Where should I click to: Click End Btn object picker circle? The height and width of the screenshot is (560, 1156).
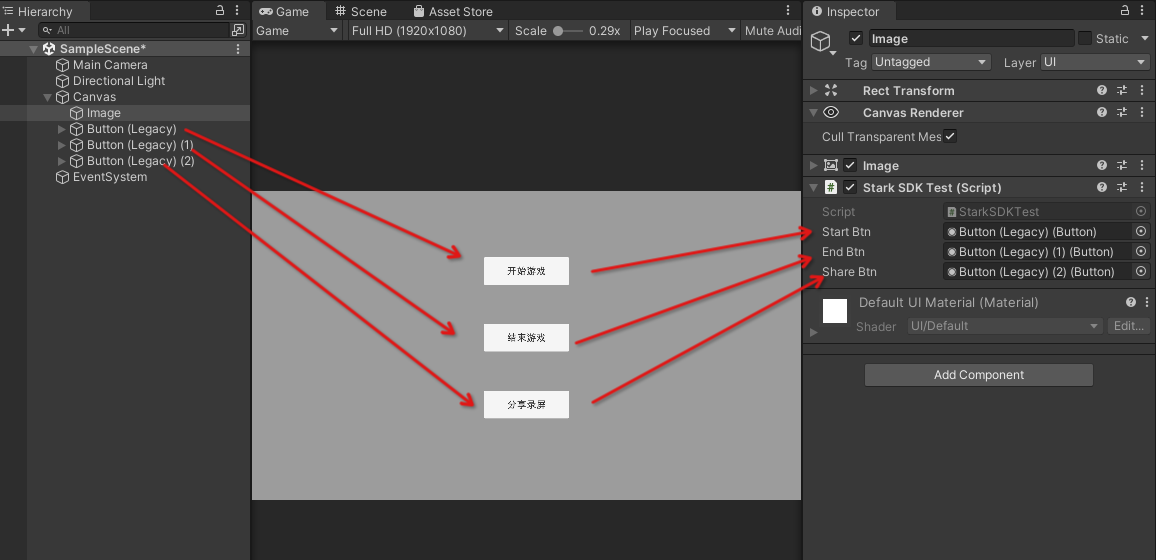[1141, 251]
